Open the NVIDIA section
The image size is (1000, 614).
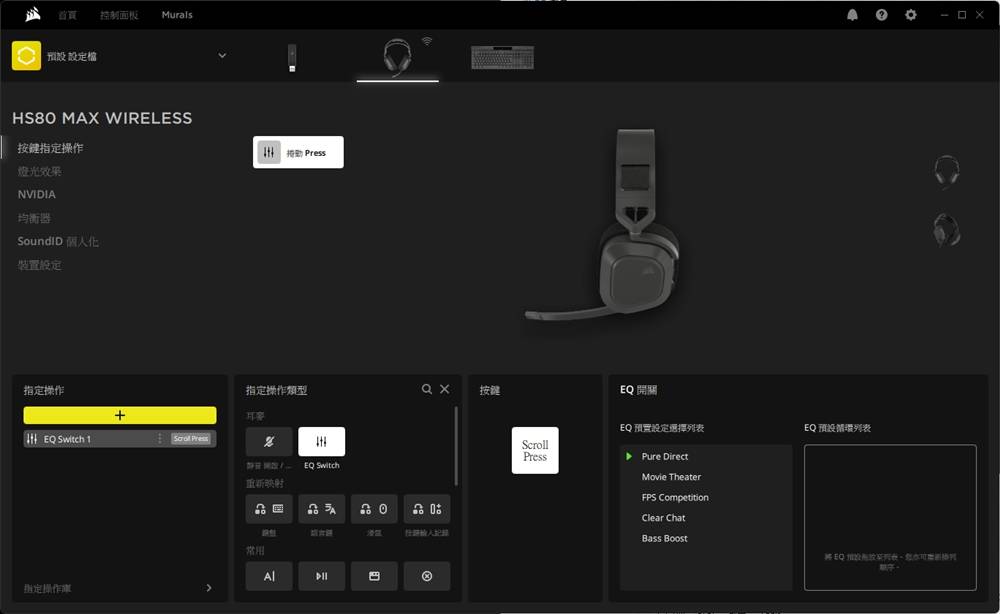(36, 194)
